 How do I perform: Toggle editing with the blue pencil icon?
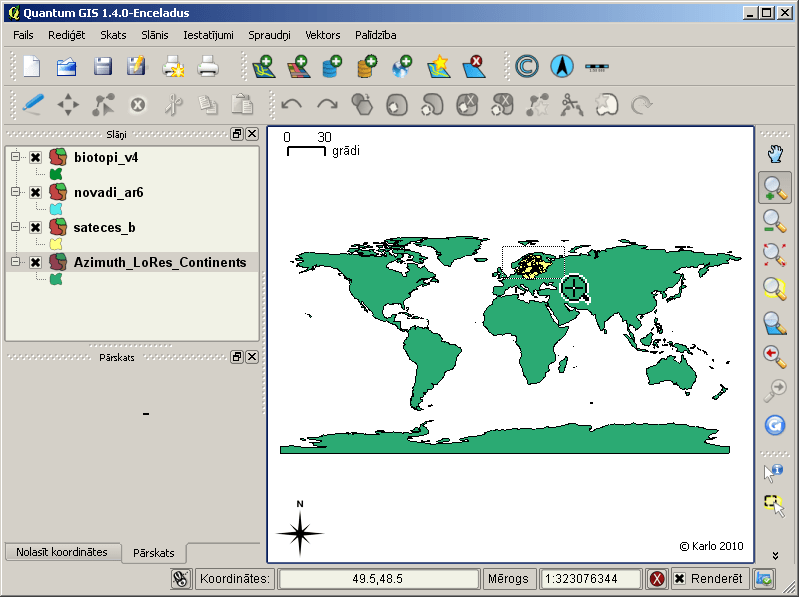tap(33, 105)
